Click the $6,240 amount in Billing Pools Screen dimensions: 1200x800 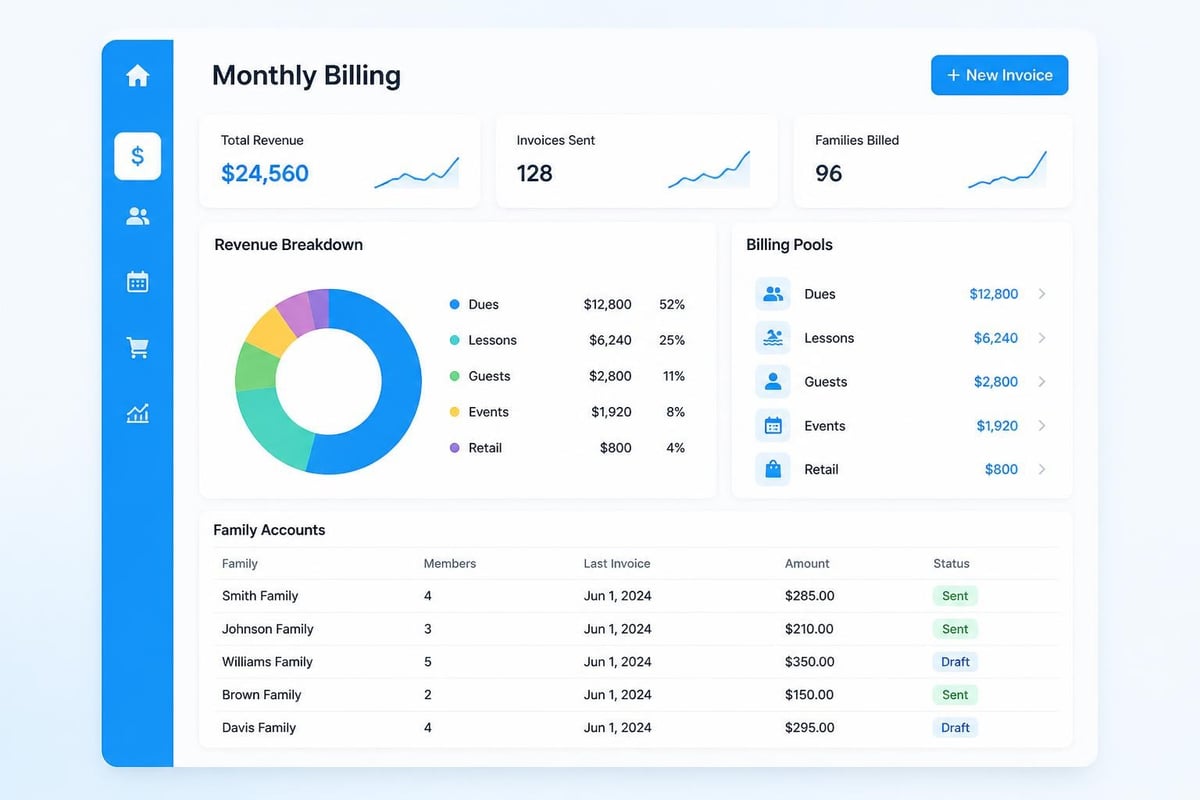tap(996, 338)
